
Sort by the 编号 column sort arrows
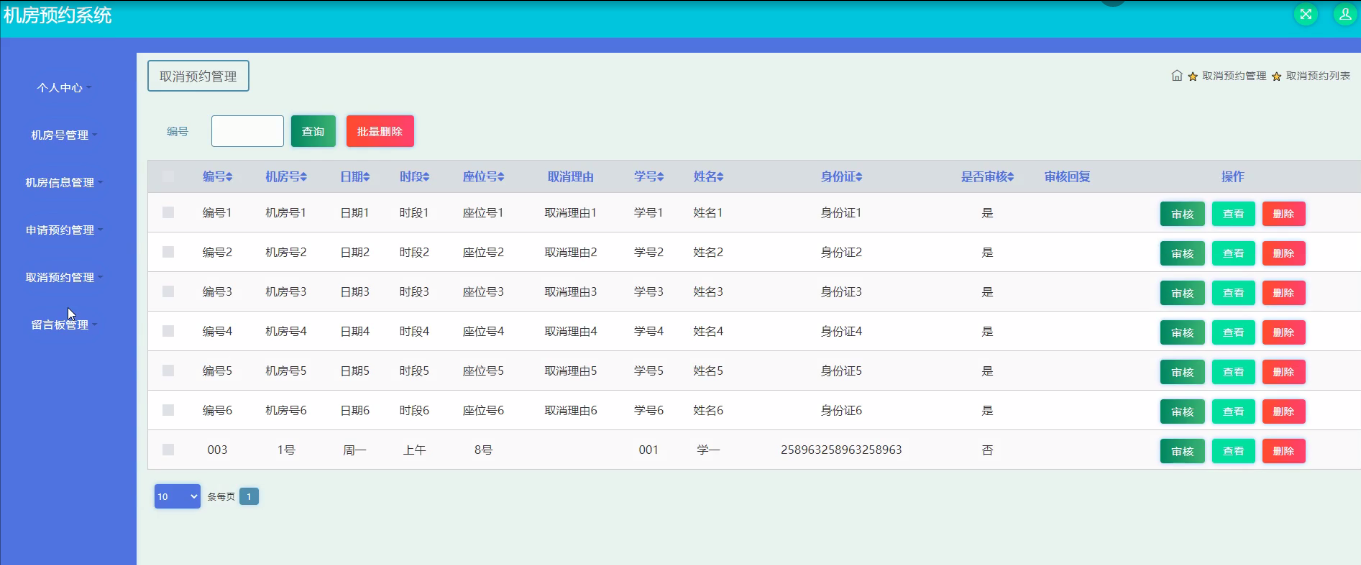point(229,177)
